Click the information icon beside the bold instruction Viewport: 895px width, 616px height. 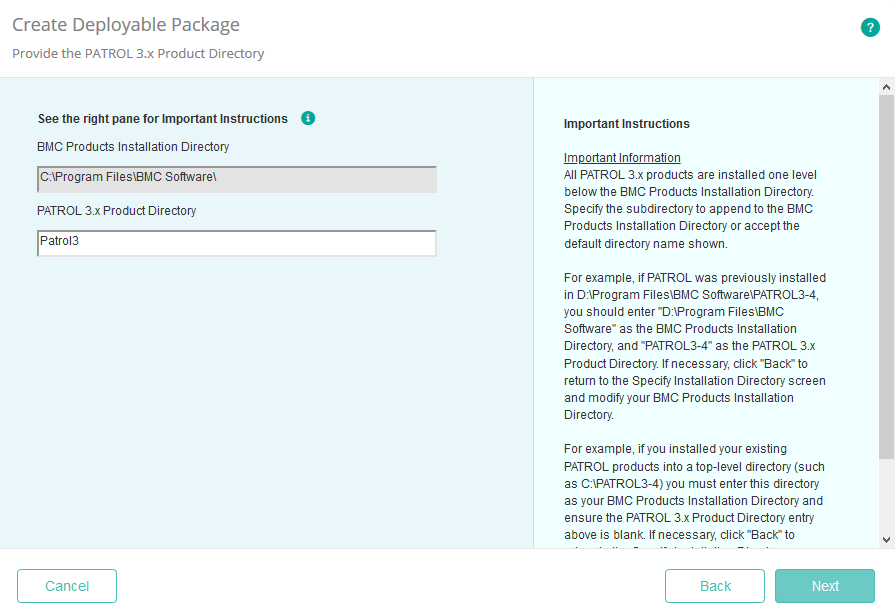[308, 118]
